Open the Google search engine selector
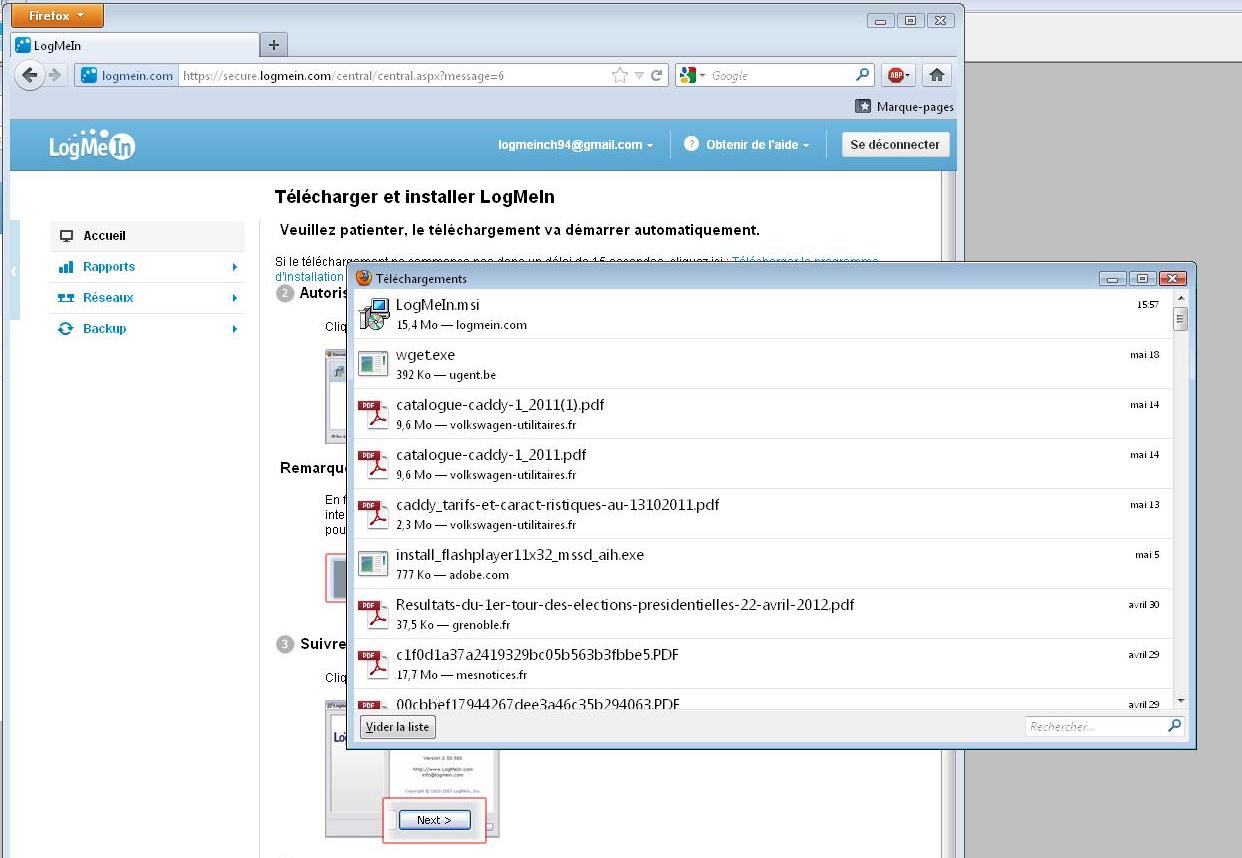The height and width of the screenshot is (858, 1242). pyautogui.click(x=691, y=75)
